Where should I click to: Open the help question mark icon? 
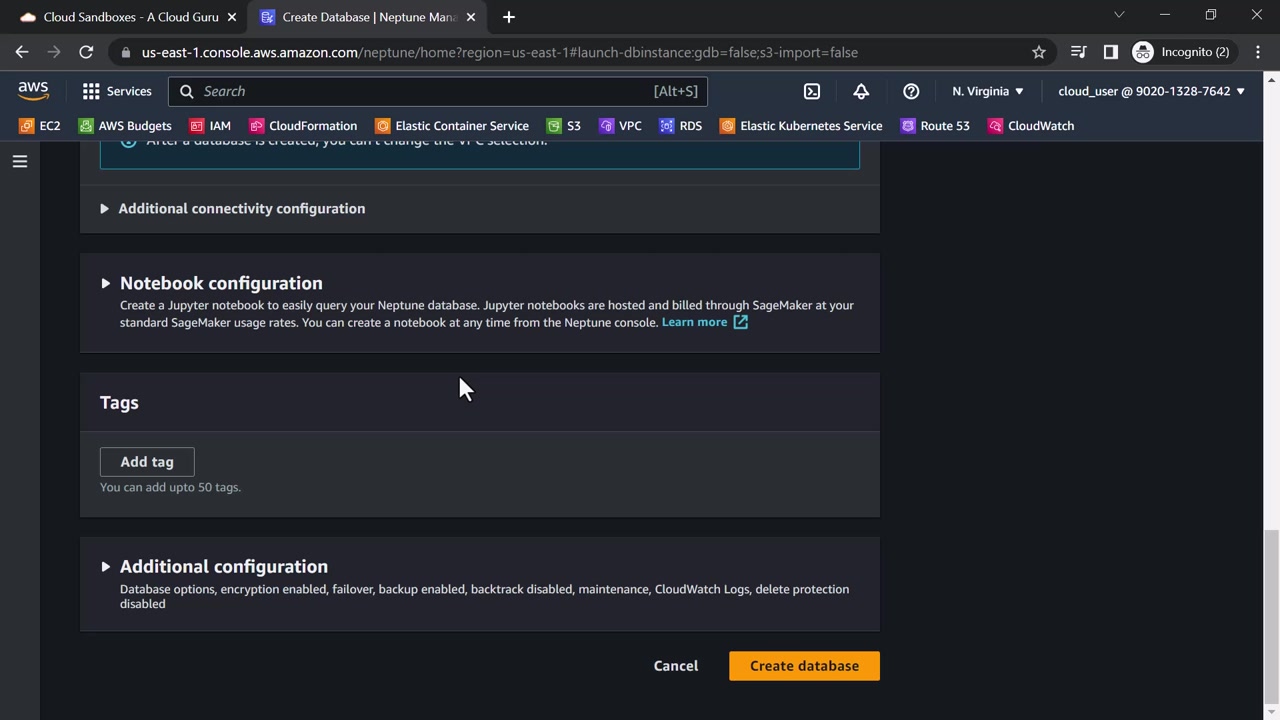[x=911, y=91]
